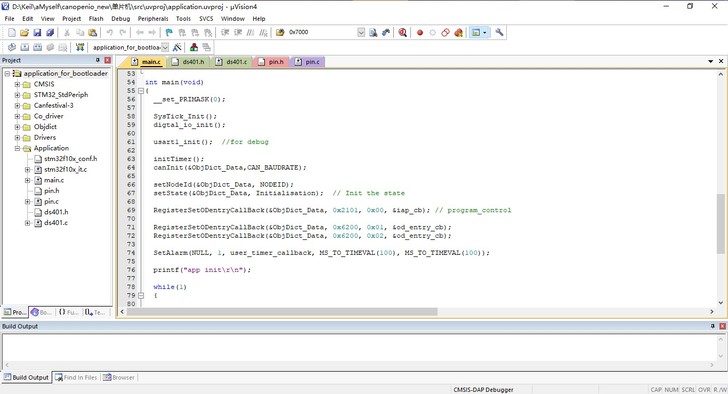Click the editor vertical scrollbar thumb

click(721, 224)
